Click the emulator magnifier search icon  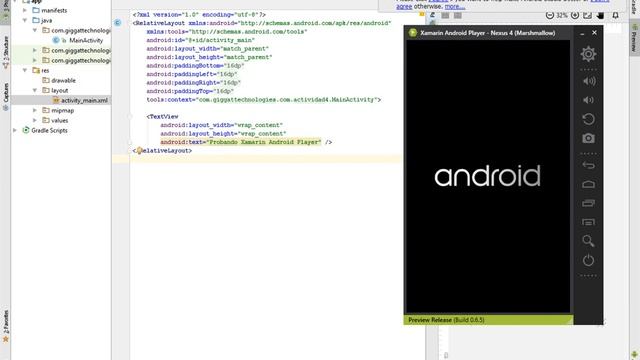[588, 241]
